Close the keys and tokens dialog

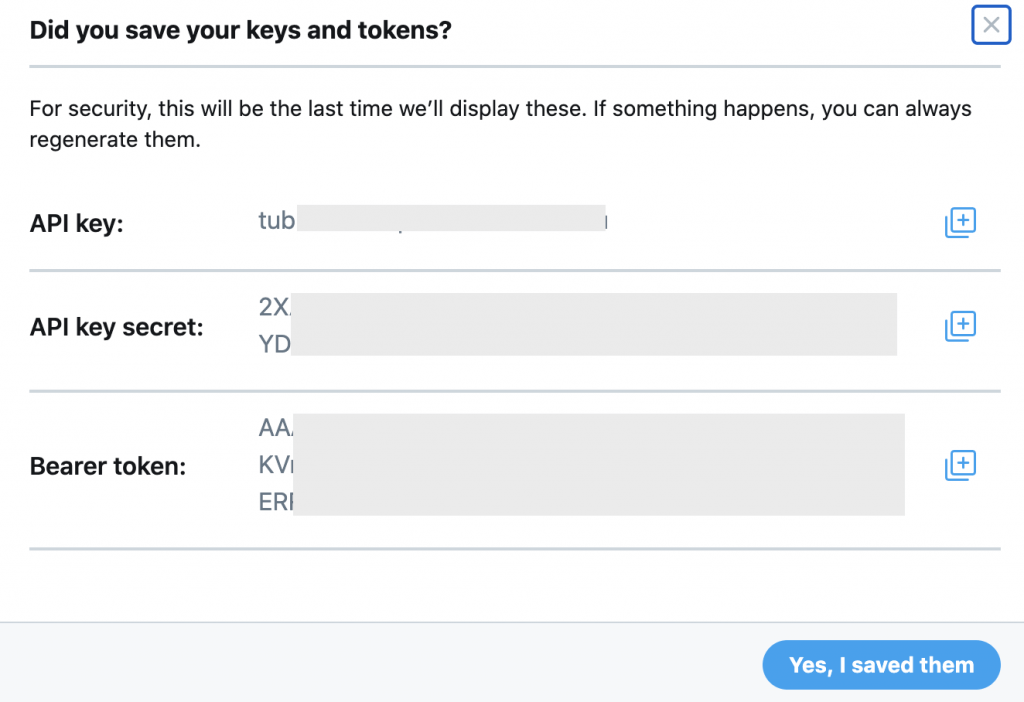pos(991,25)
